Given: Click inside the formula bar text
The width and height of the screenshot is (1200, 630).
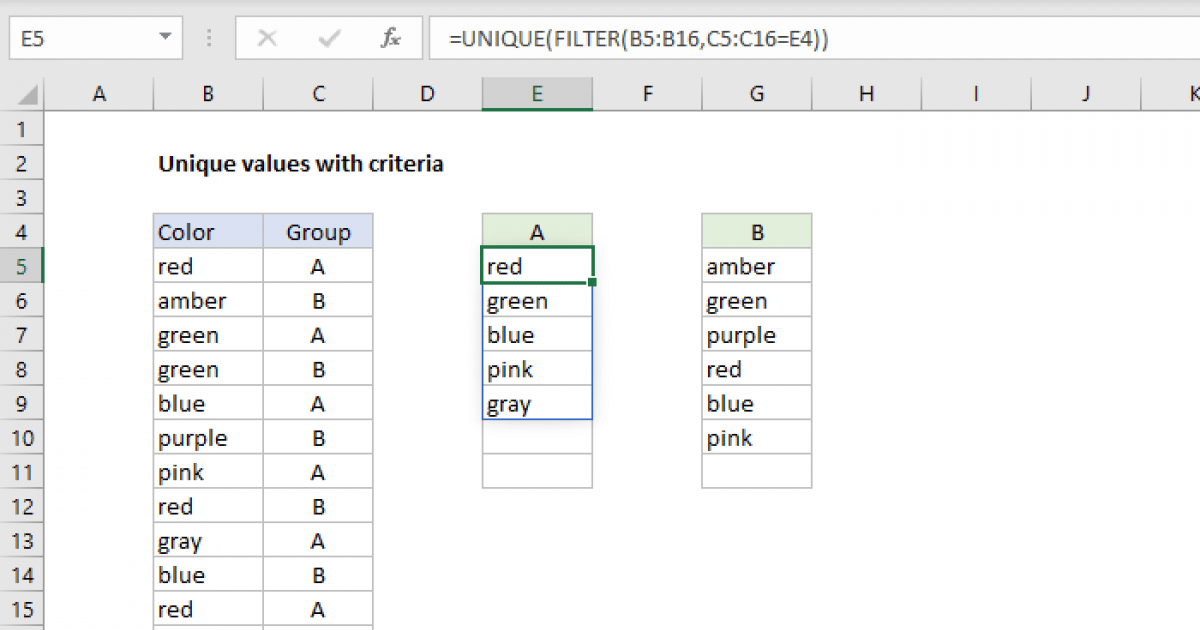Looking at the screenshot, I should point(800,39).
